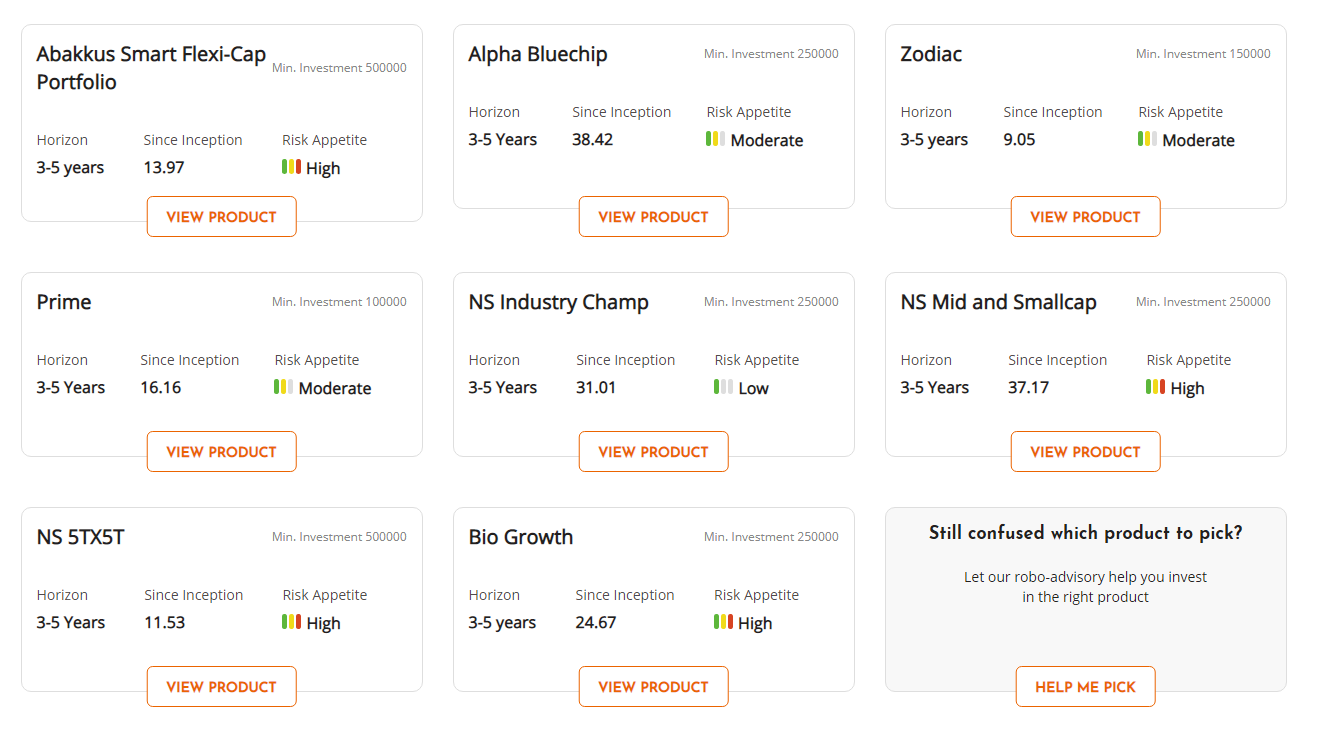1321x738 pixels.
Task: Click the Low risk bars on NS Industry Champ
Action: [x=724, y=387]
